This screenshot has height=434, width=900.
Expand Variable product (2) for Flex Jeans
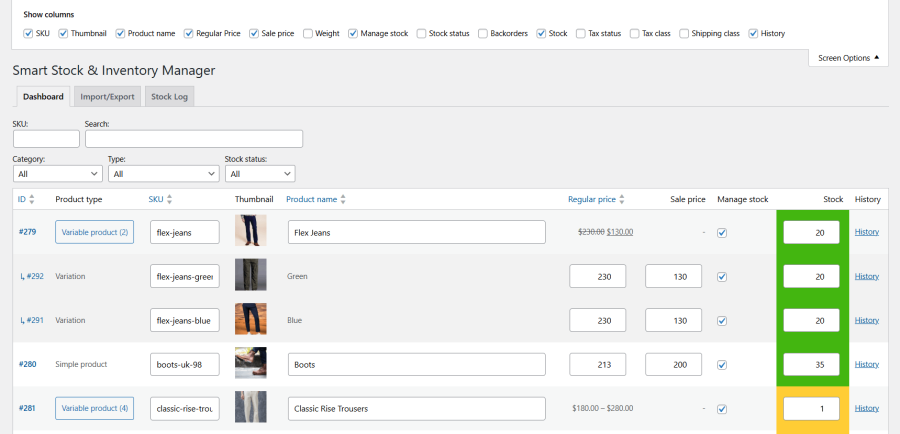pyautogui.click(x=94, y=232)
